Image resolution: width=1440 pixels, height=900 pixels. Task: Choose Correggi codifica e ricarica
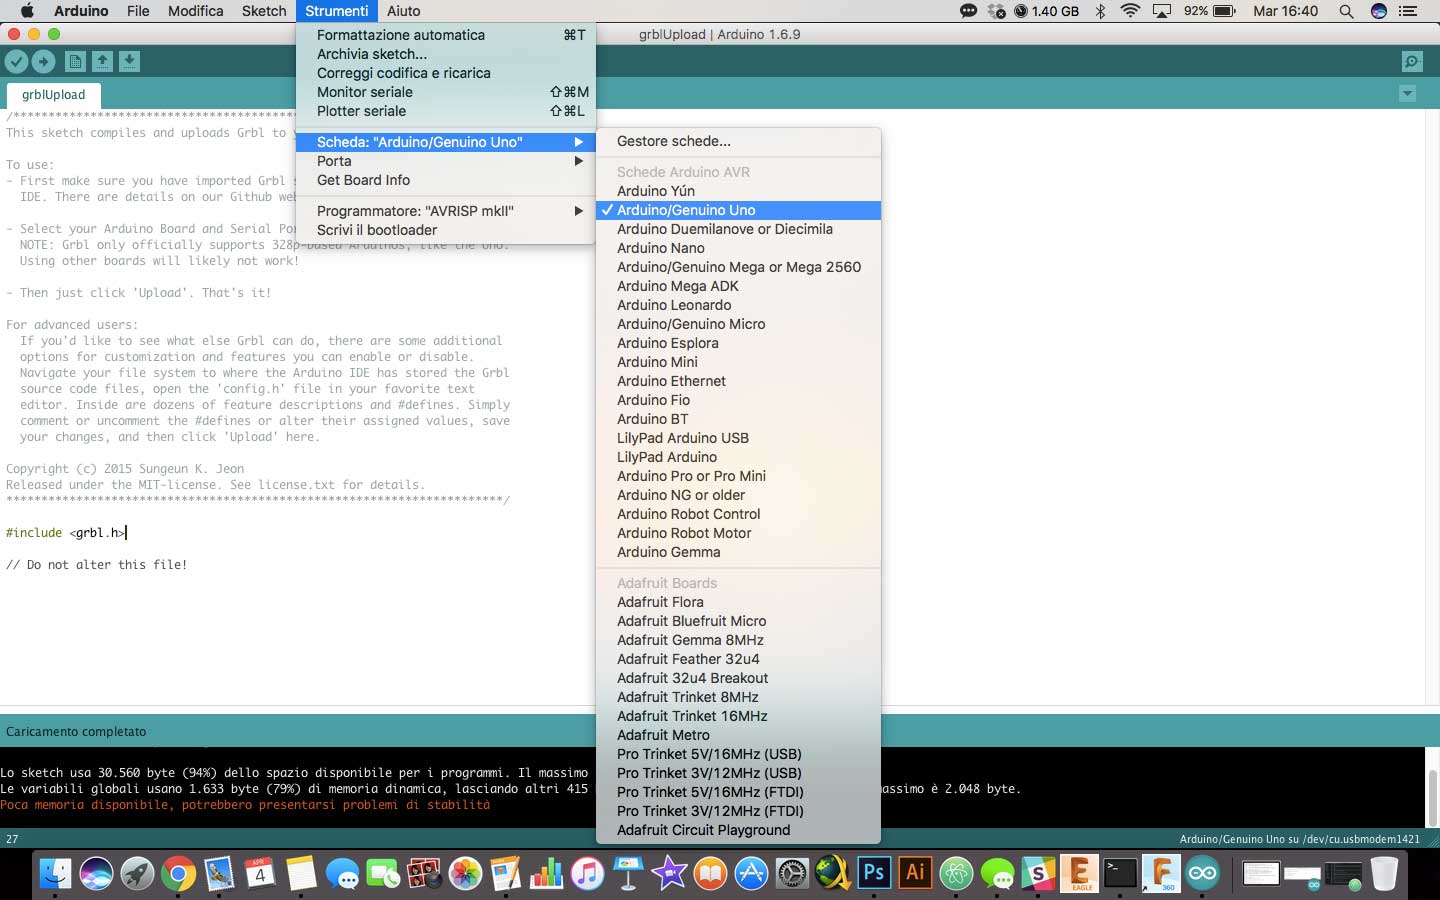coord(446,73)
